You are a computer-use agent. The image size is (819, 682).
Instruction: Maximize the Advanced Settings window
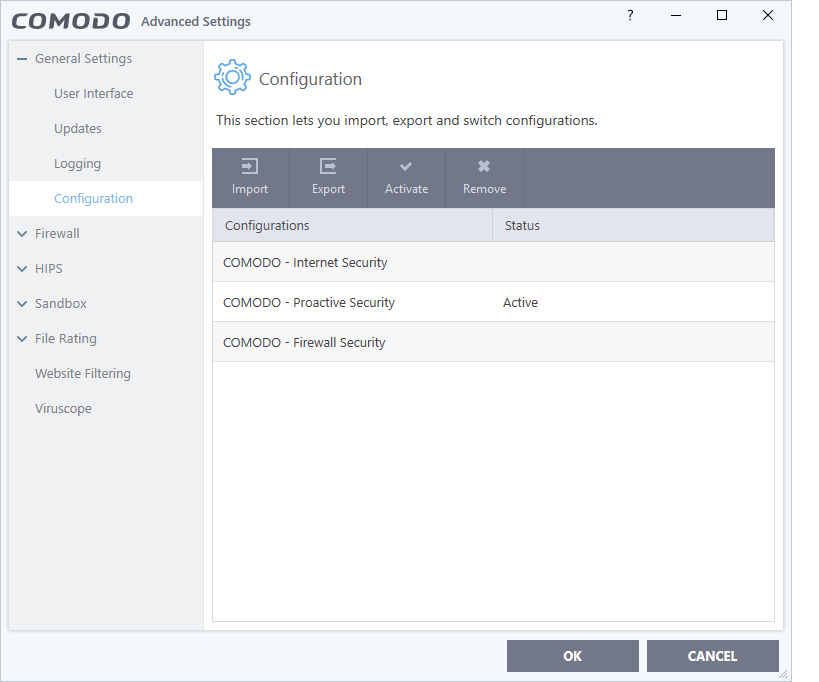pyautogui.click(x=722, y=15)
